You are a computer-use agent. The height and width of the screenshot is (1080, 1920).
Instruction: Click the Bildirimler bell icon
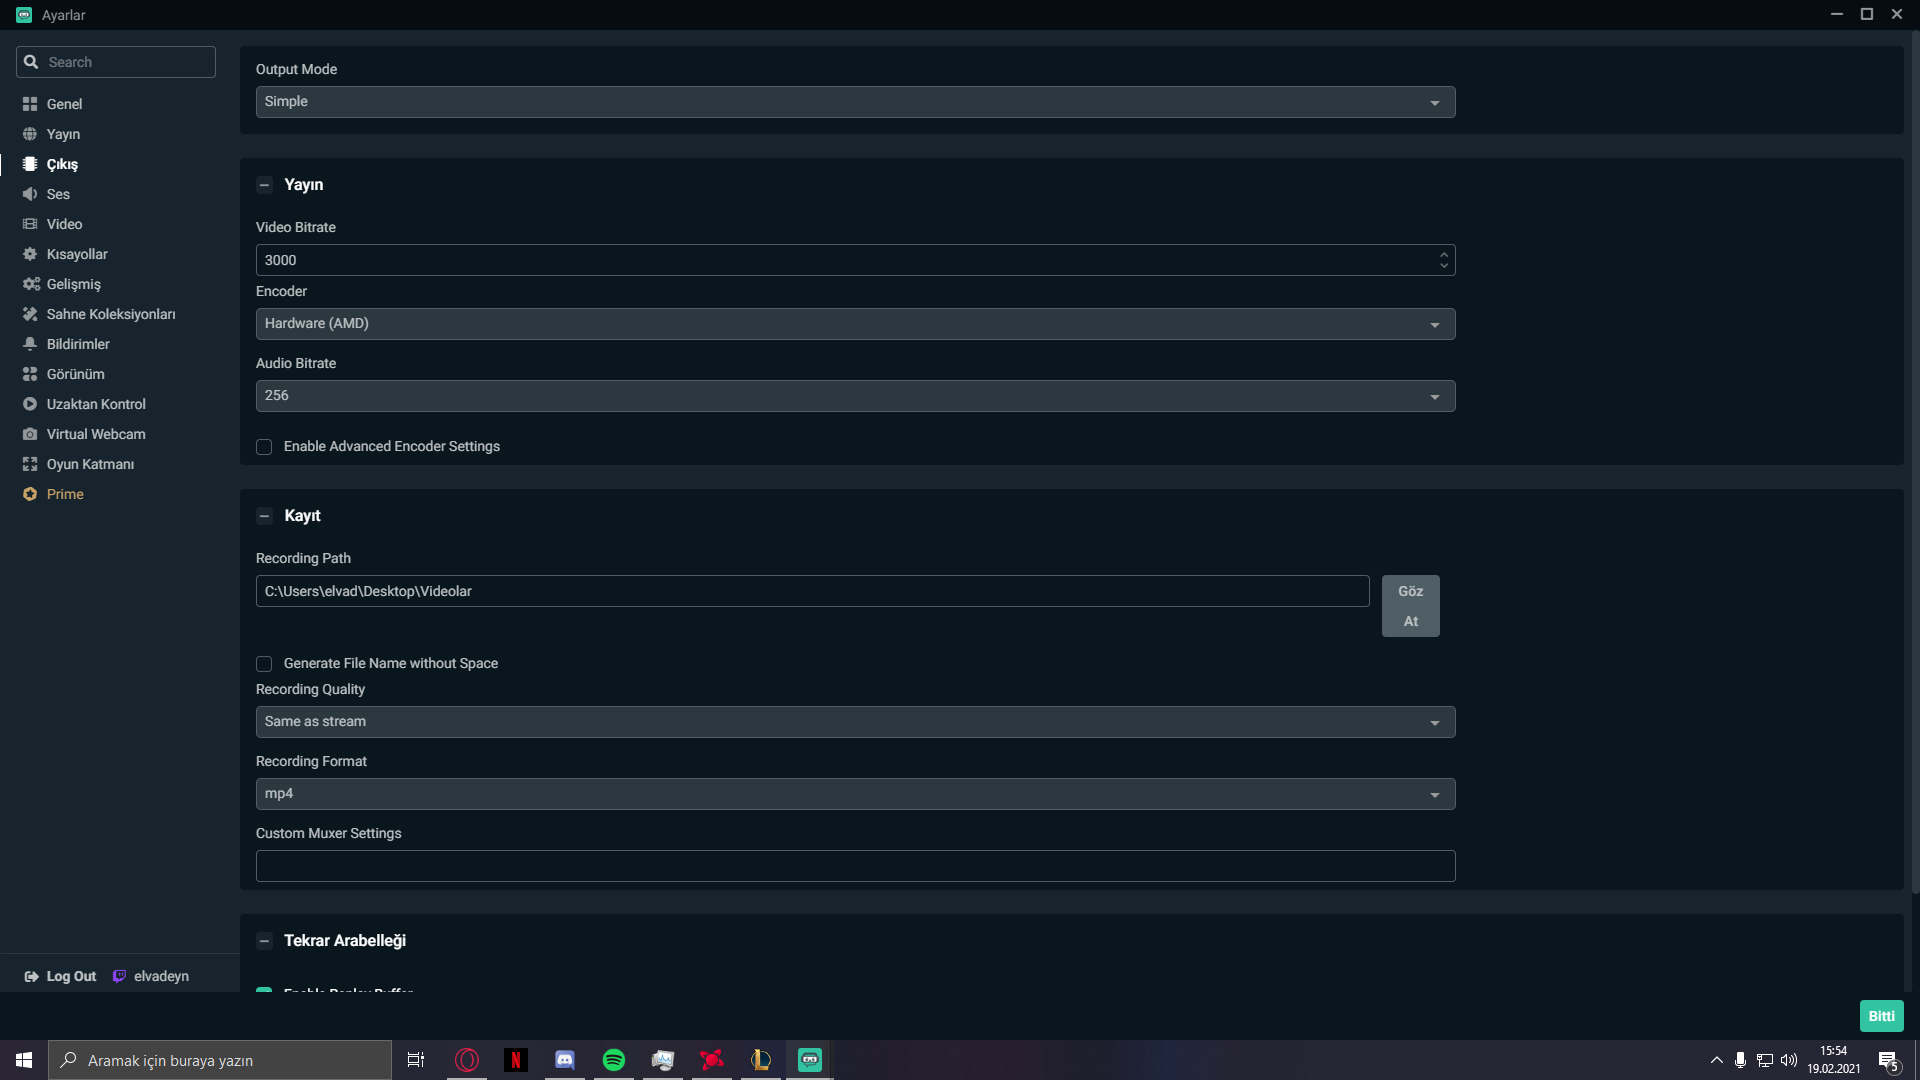click(30, 344)
